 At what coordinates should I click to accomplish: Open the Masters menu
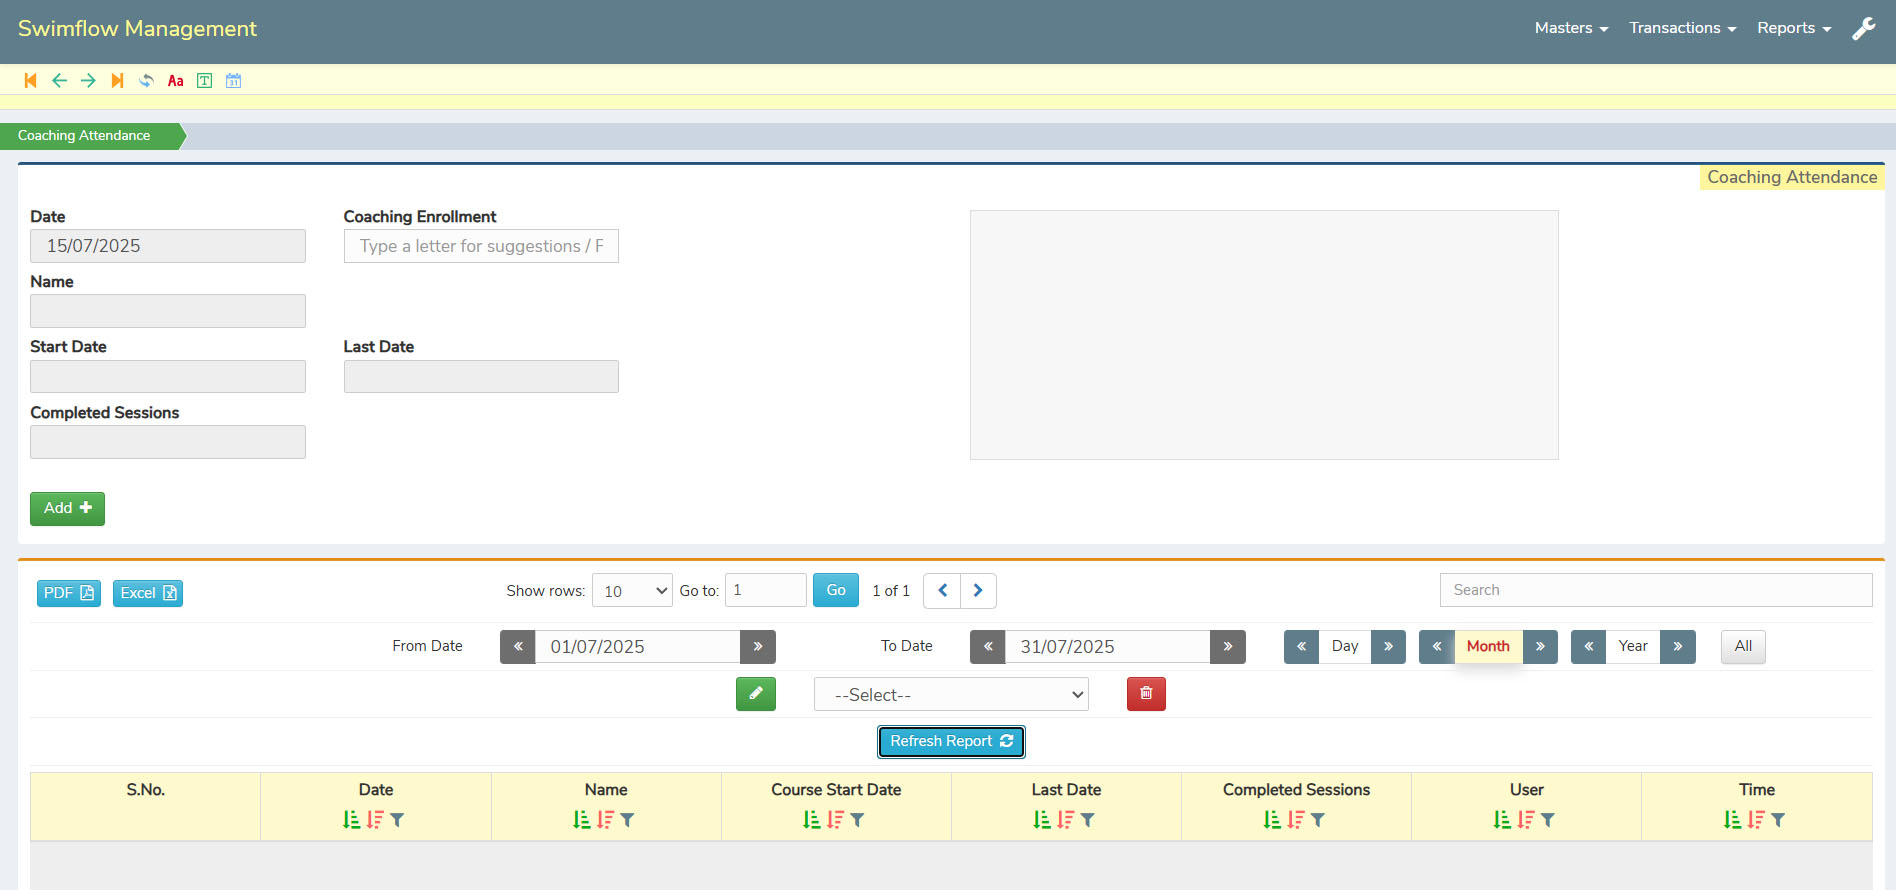click(x=1571, y=28)
